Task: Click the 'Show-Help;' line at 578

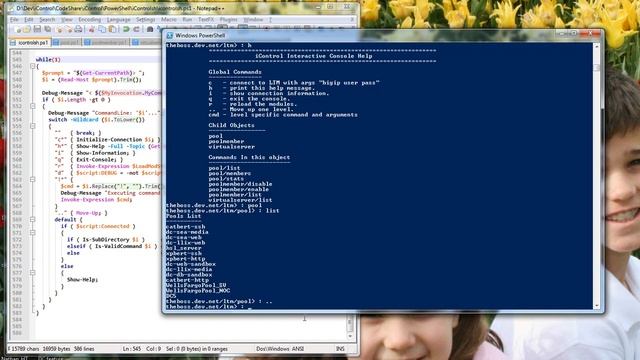Action: [82, 280]
